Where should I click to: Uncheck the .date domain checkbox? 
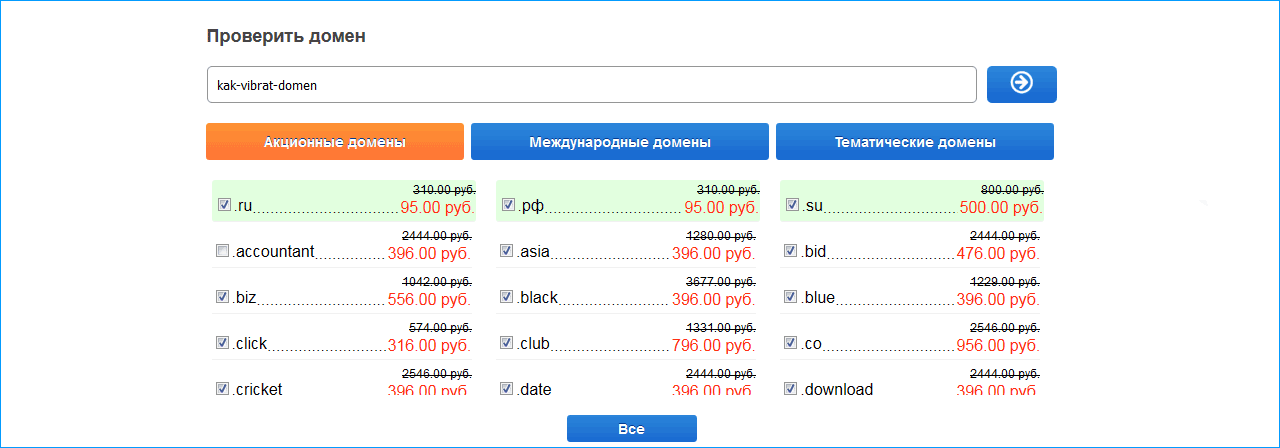coord(507,389)
